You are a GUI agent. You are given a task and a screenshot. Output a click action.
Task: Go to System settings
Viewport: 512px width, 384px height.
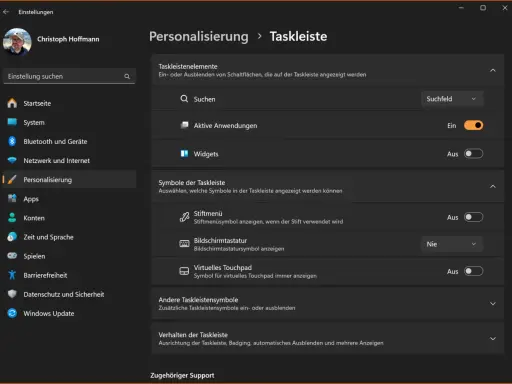(x=69, y=122)
